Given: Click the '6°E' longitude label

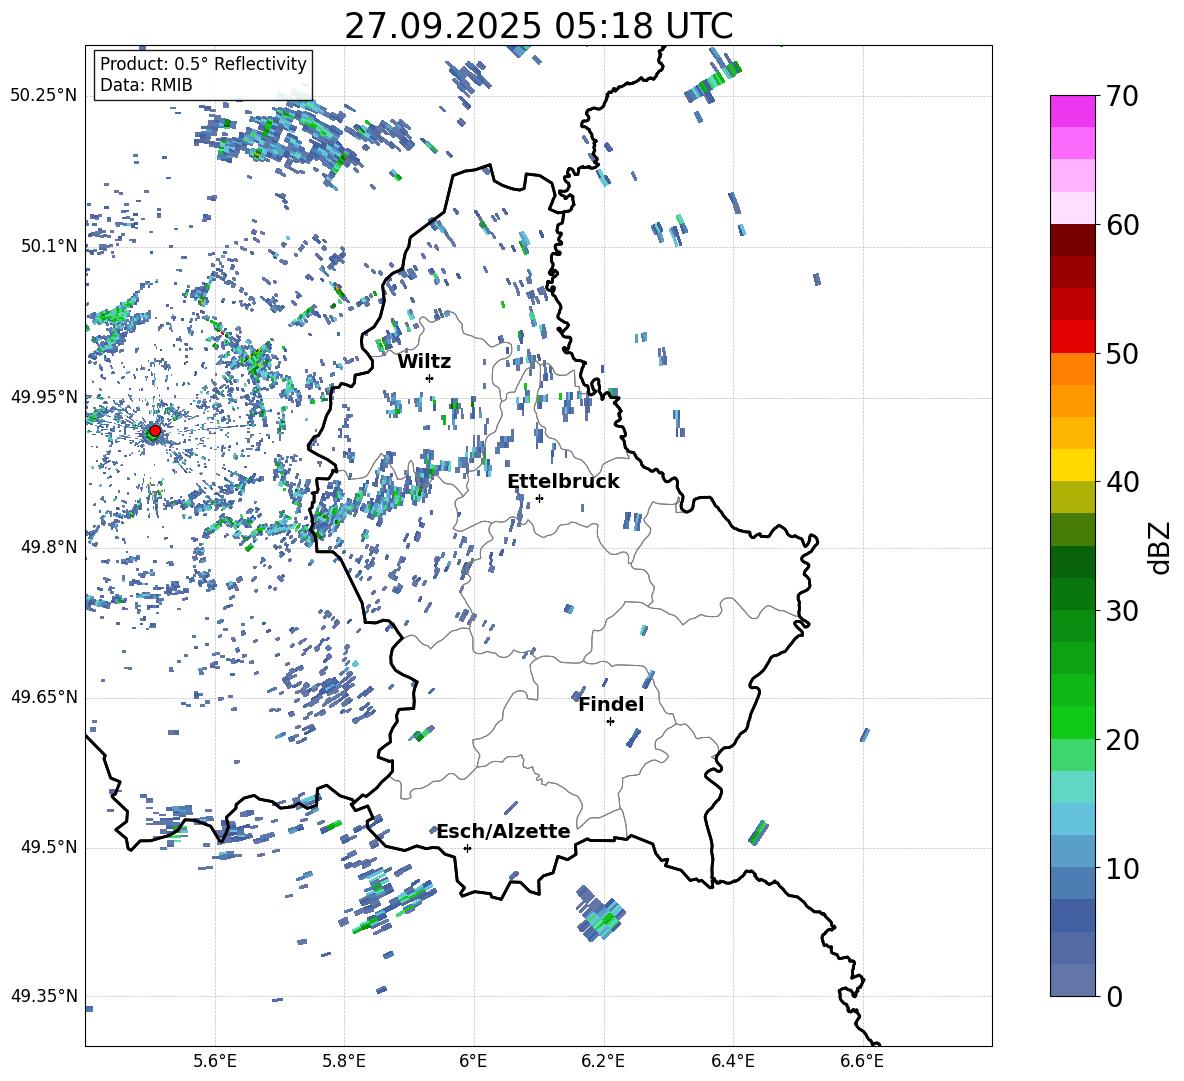Looking at the screenshot, I should pyautogui.click(x=473, y=1061).
